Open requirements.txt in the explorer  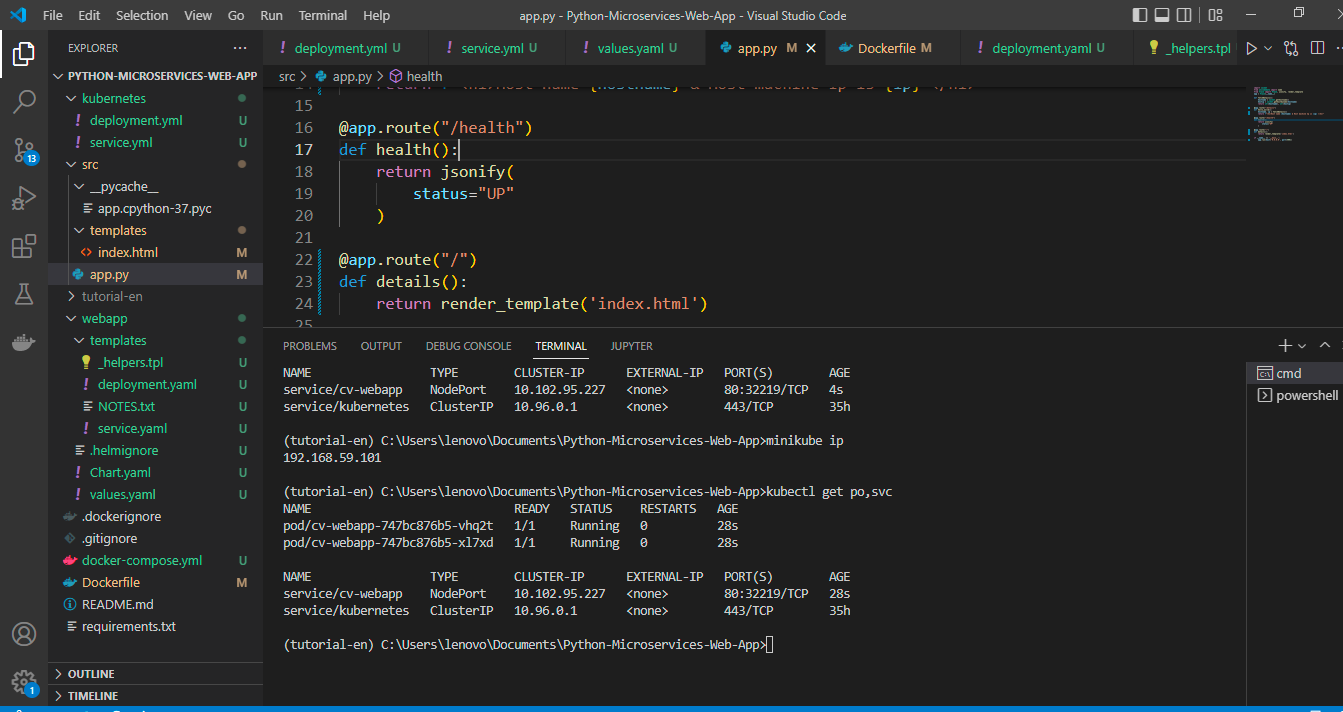coord(155,626)
